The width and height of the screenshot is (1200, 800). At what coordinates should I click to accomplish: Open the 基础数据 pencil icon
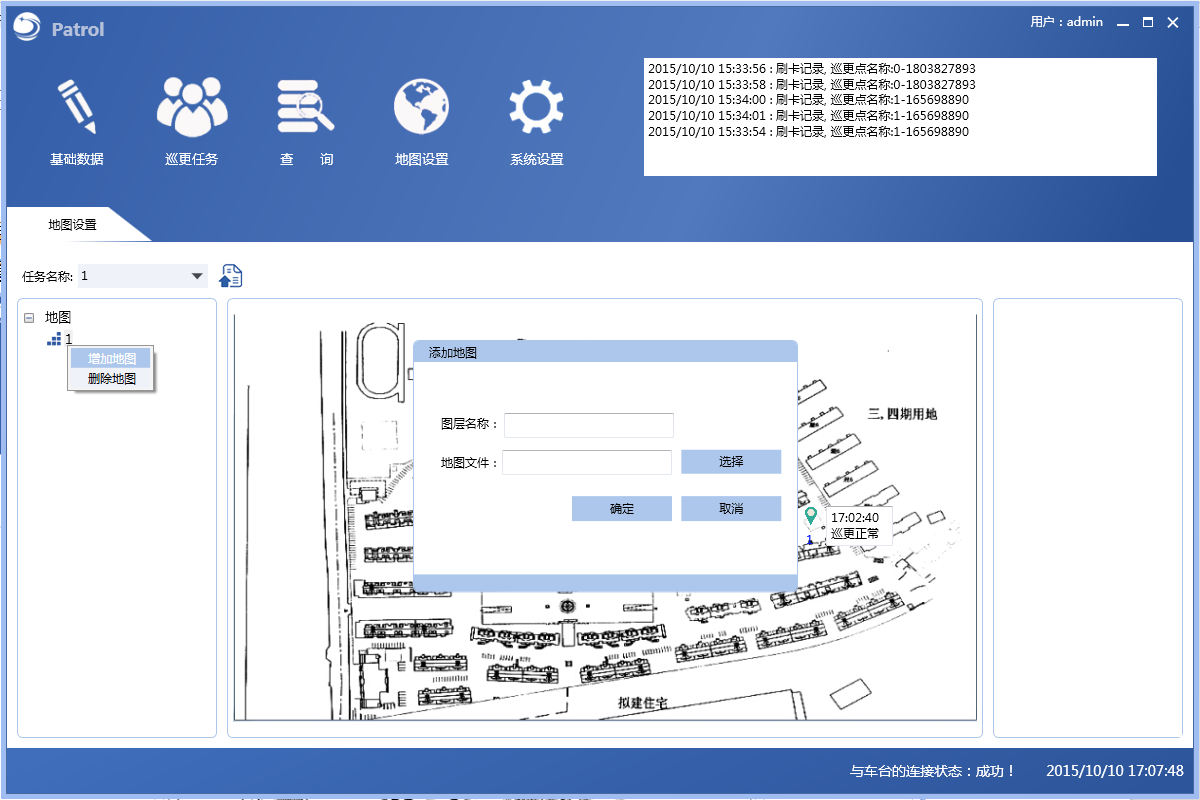pos(76,108)
